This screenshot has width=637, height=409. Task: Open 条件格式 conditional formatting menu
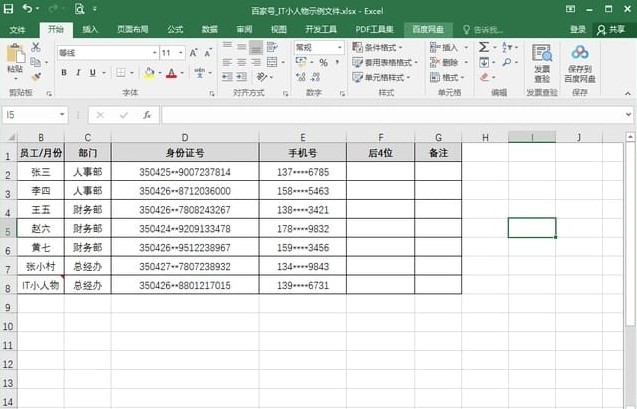pyautogui.click(x=377, y=48)
